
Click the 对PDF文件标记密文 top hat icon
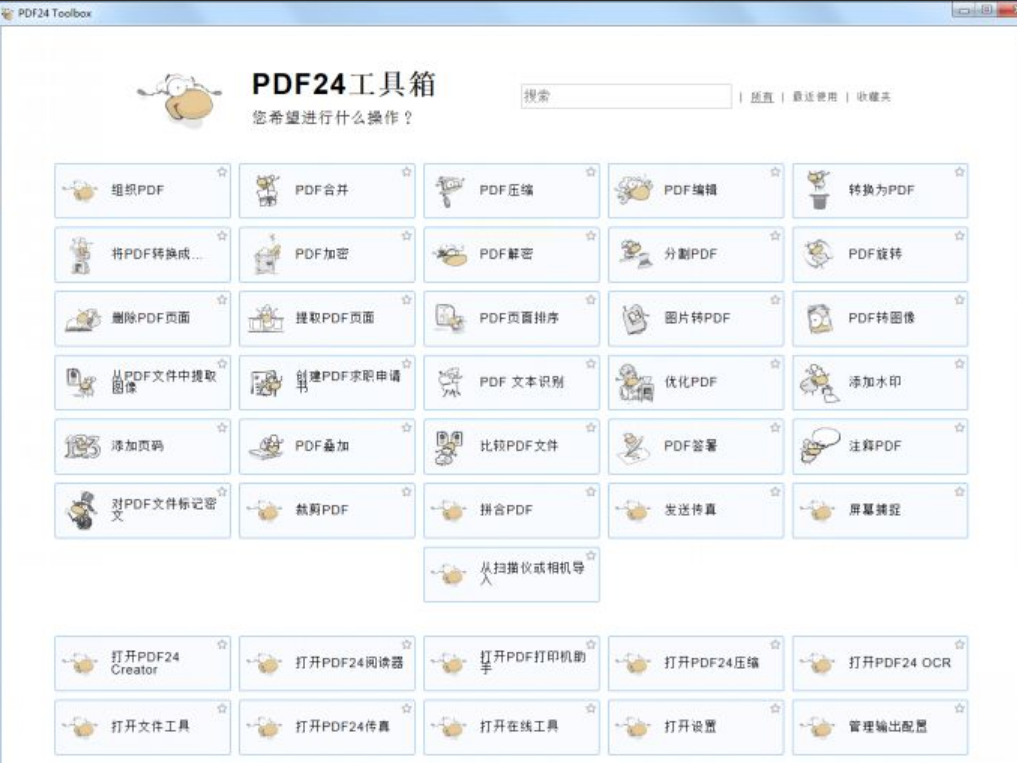[82, 511]
